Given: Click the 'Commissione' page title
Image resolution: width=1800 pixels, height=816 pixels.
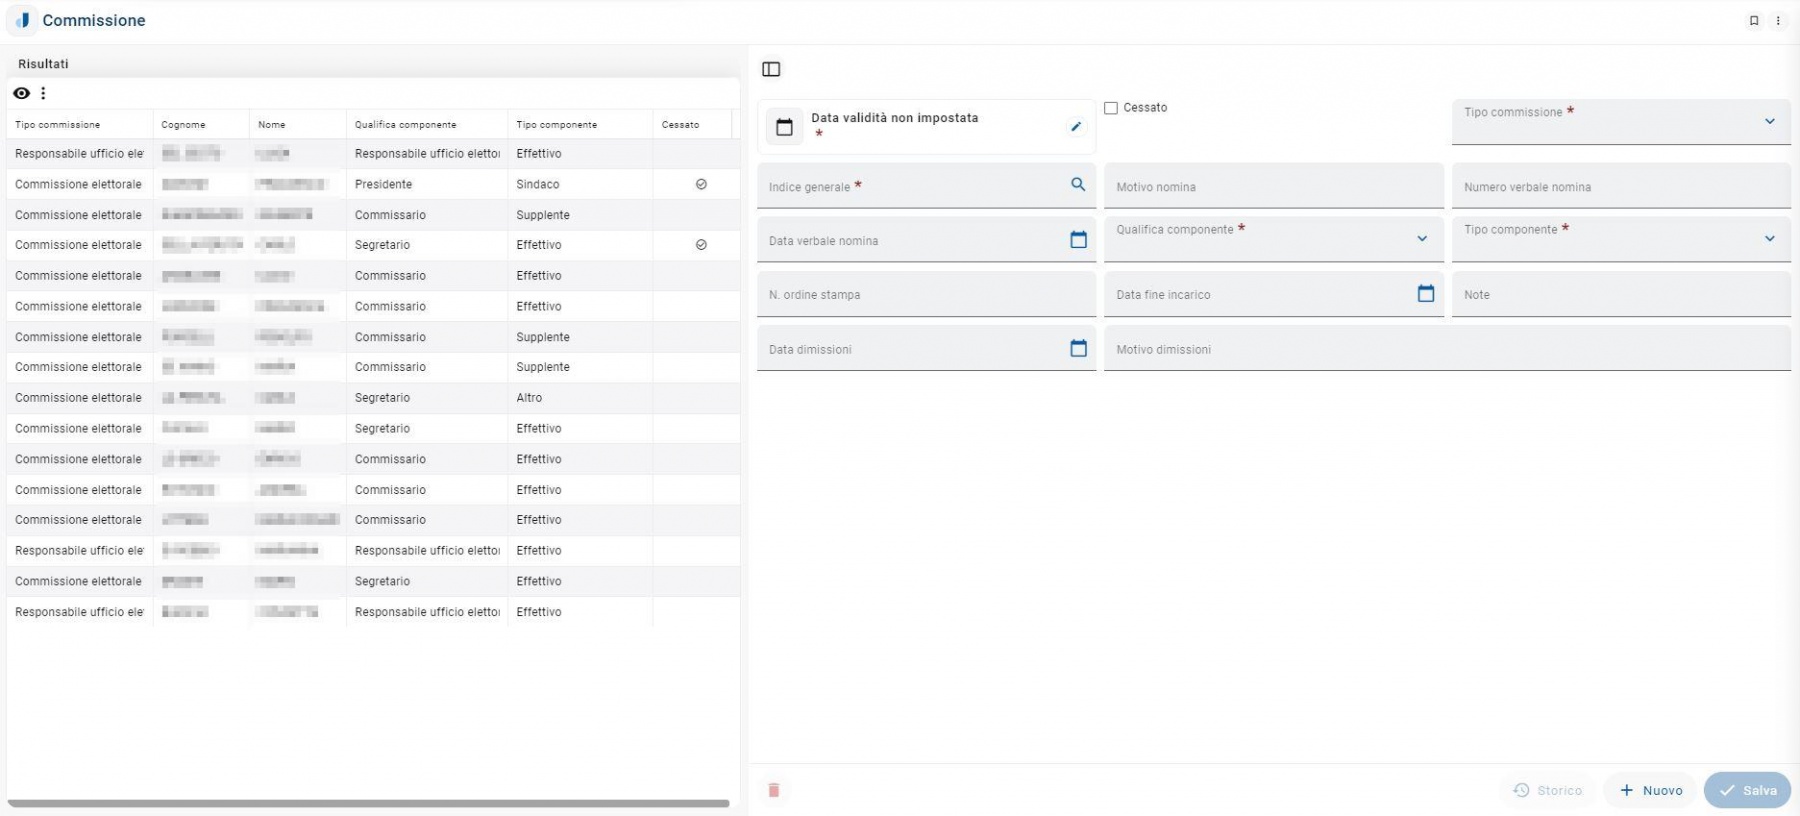Looking at the screenshot, I should coord(94,20).
